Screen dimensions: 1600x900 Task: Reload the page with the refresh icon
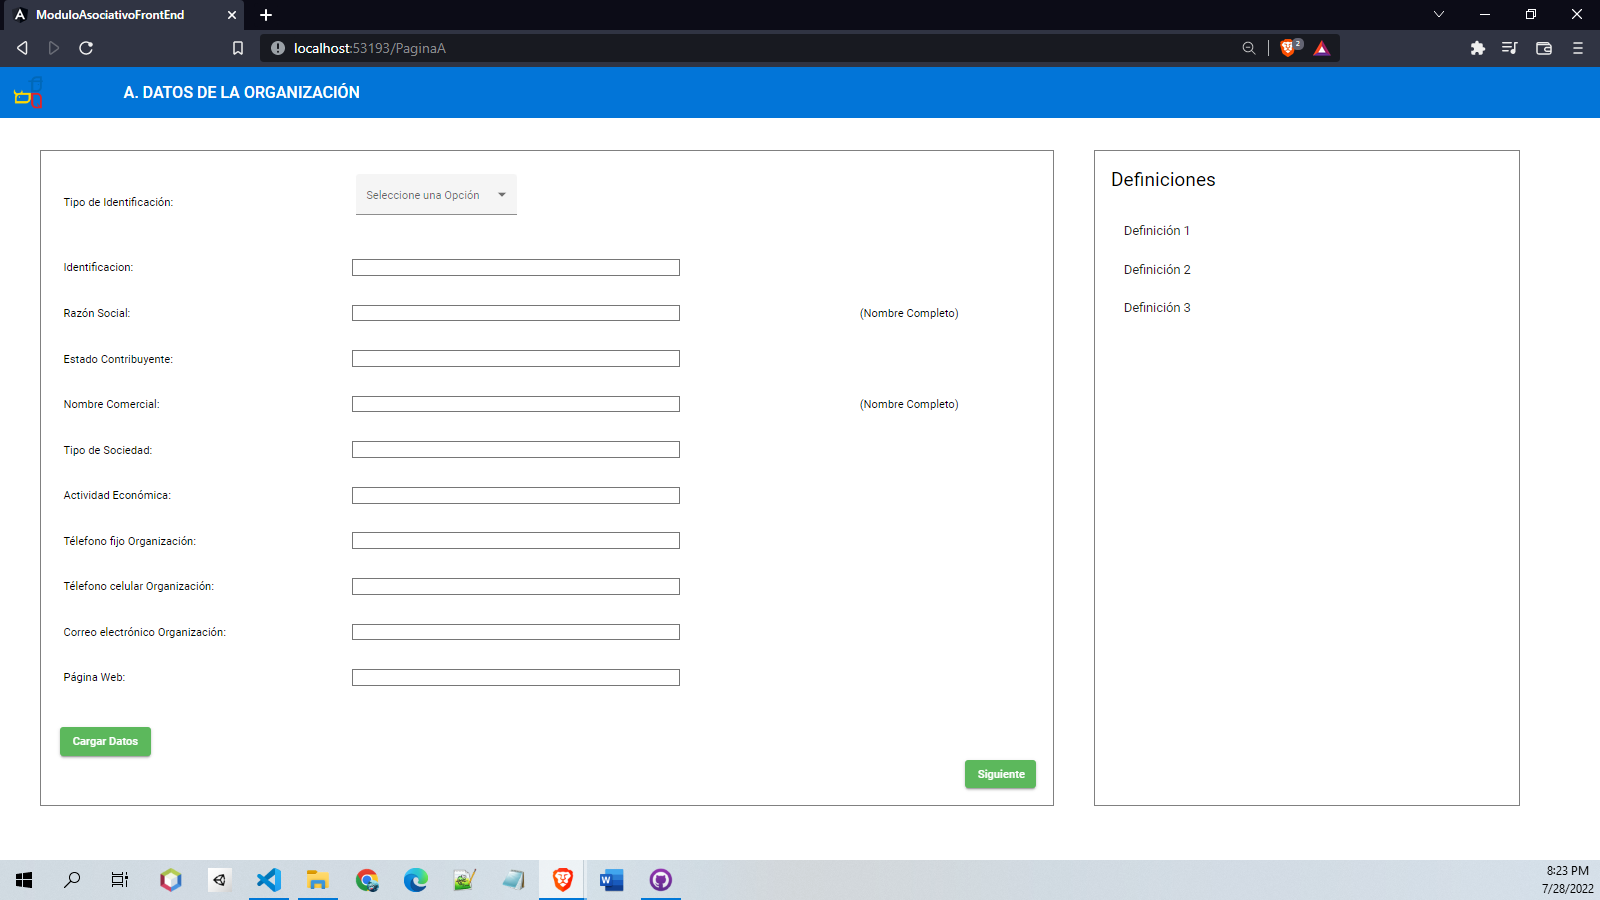[x=86, y=48]
